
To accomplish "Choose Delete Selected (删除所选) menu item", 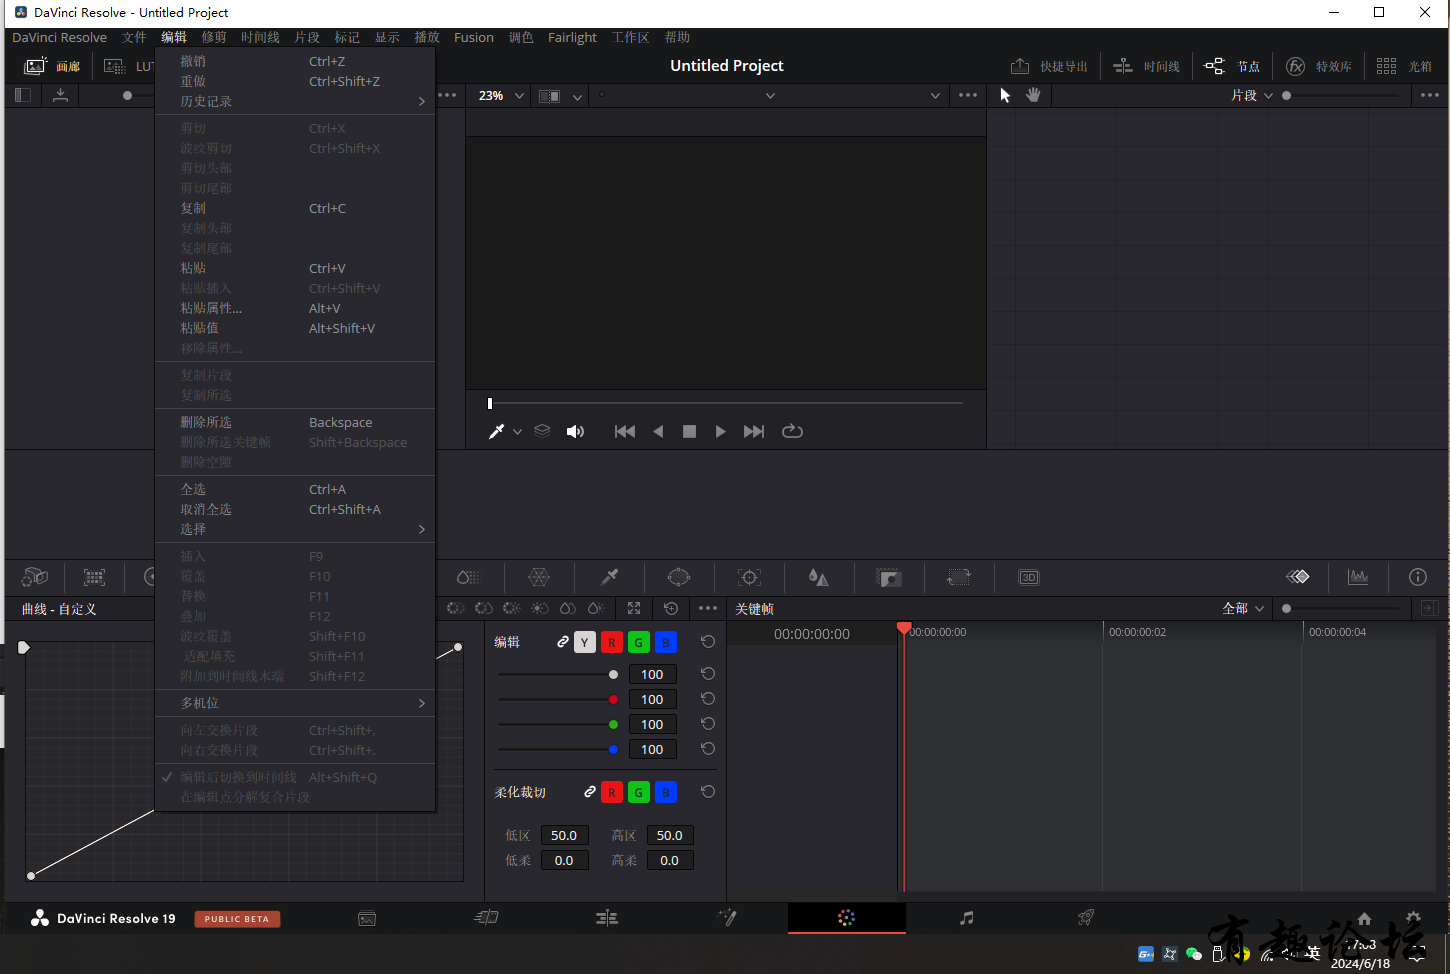I will 295,422.
